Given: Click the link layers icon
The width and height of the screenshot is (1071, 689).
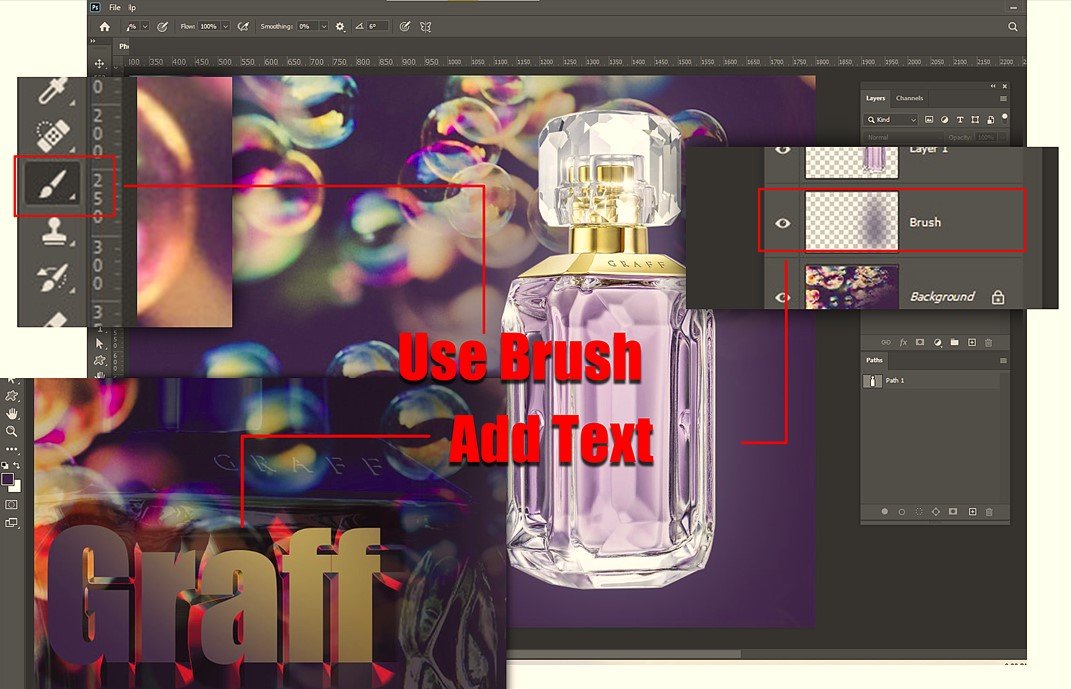Looking at the screenshot, I should 886,342.
